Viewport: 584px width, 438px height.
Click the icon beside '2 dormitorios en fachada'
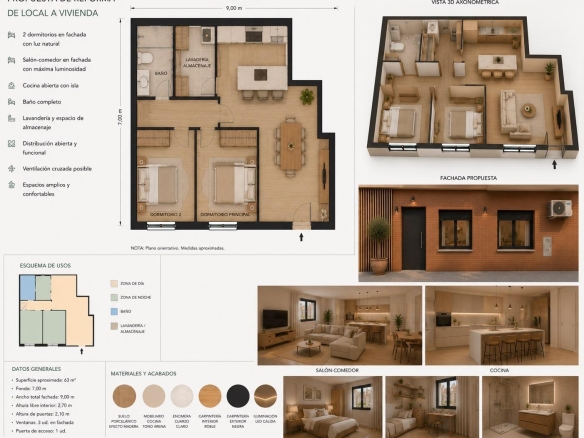point(12,35)
